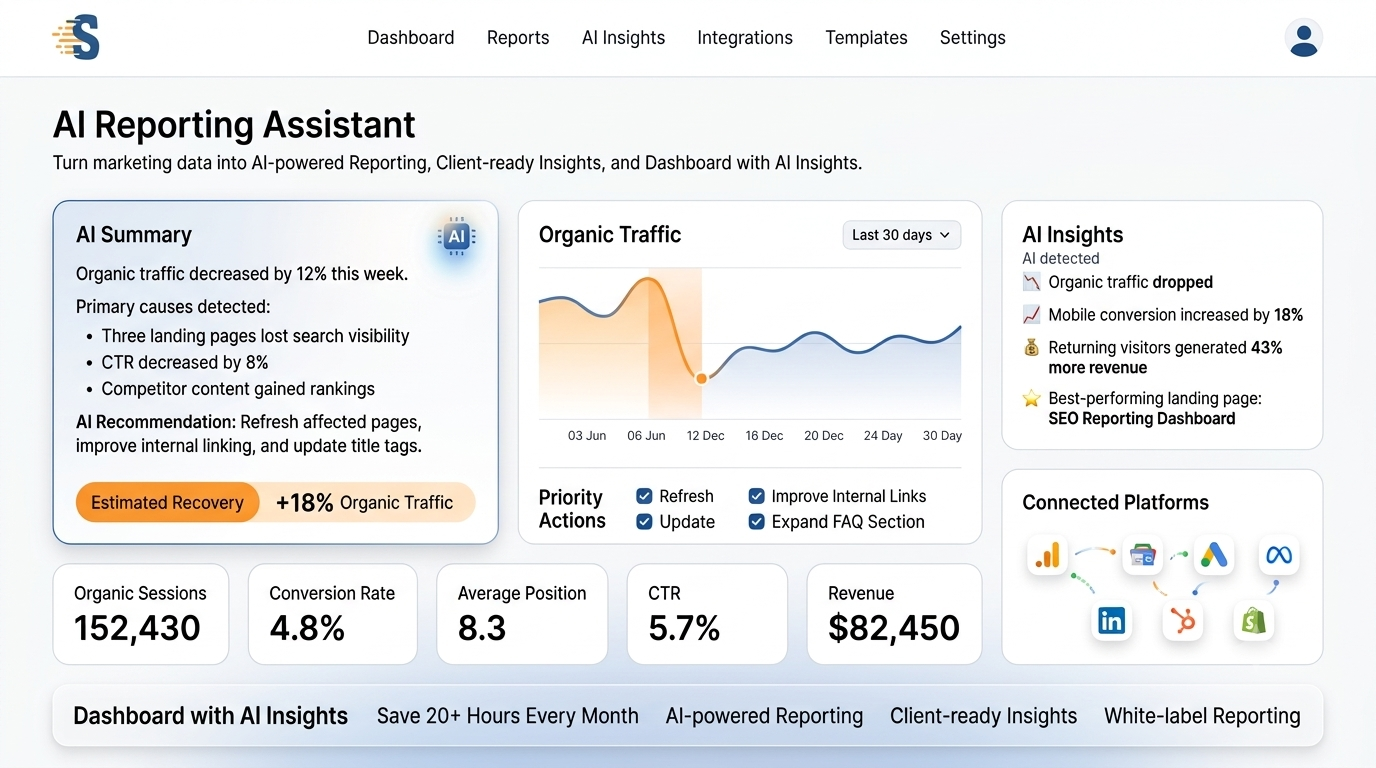This screenshot has width=1376, height=768.
Task: Toggle the Update priority action checkbox
Action: (644, 521)
